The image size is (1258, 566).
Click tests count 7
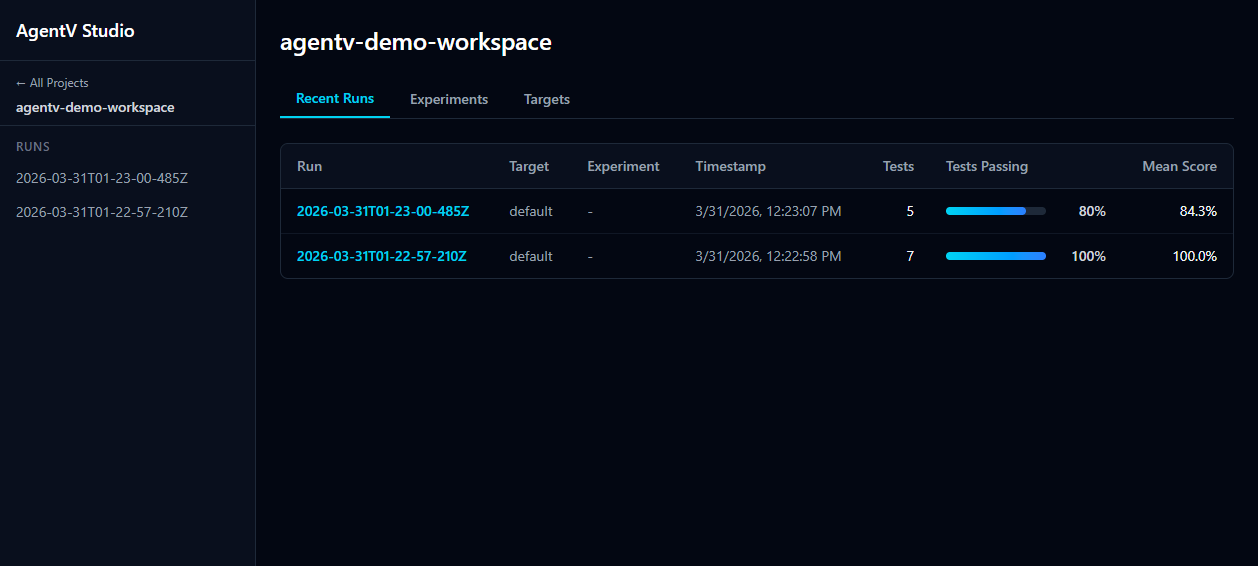tap(910, 256)
